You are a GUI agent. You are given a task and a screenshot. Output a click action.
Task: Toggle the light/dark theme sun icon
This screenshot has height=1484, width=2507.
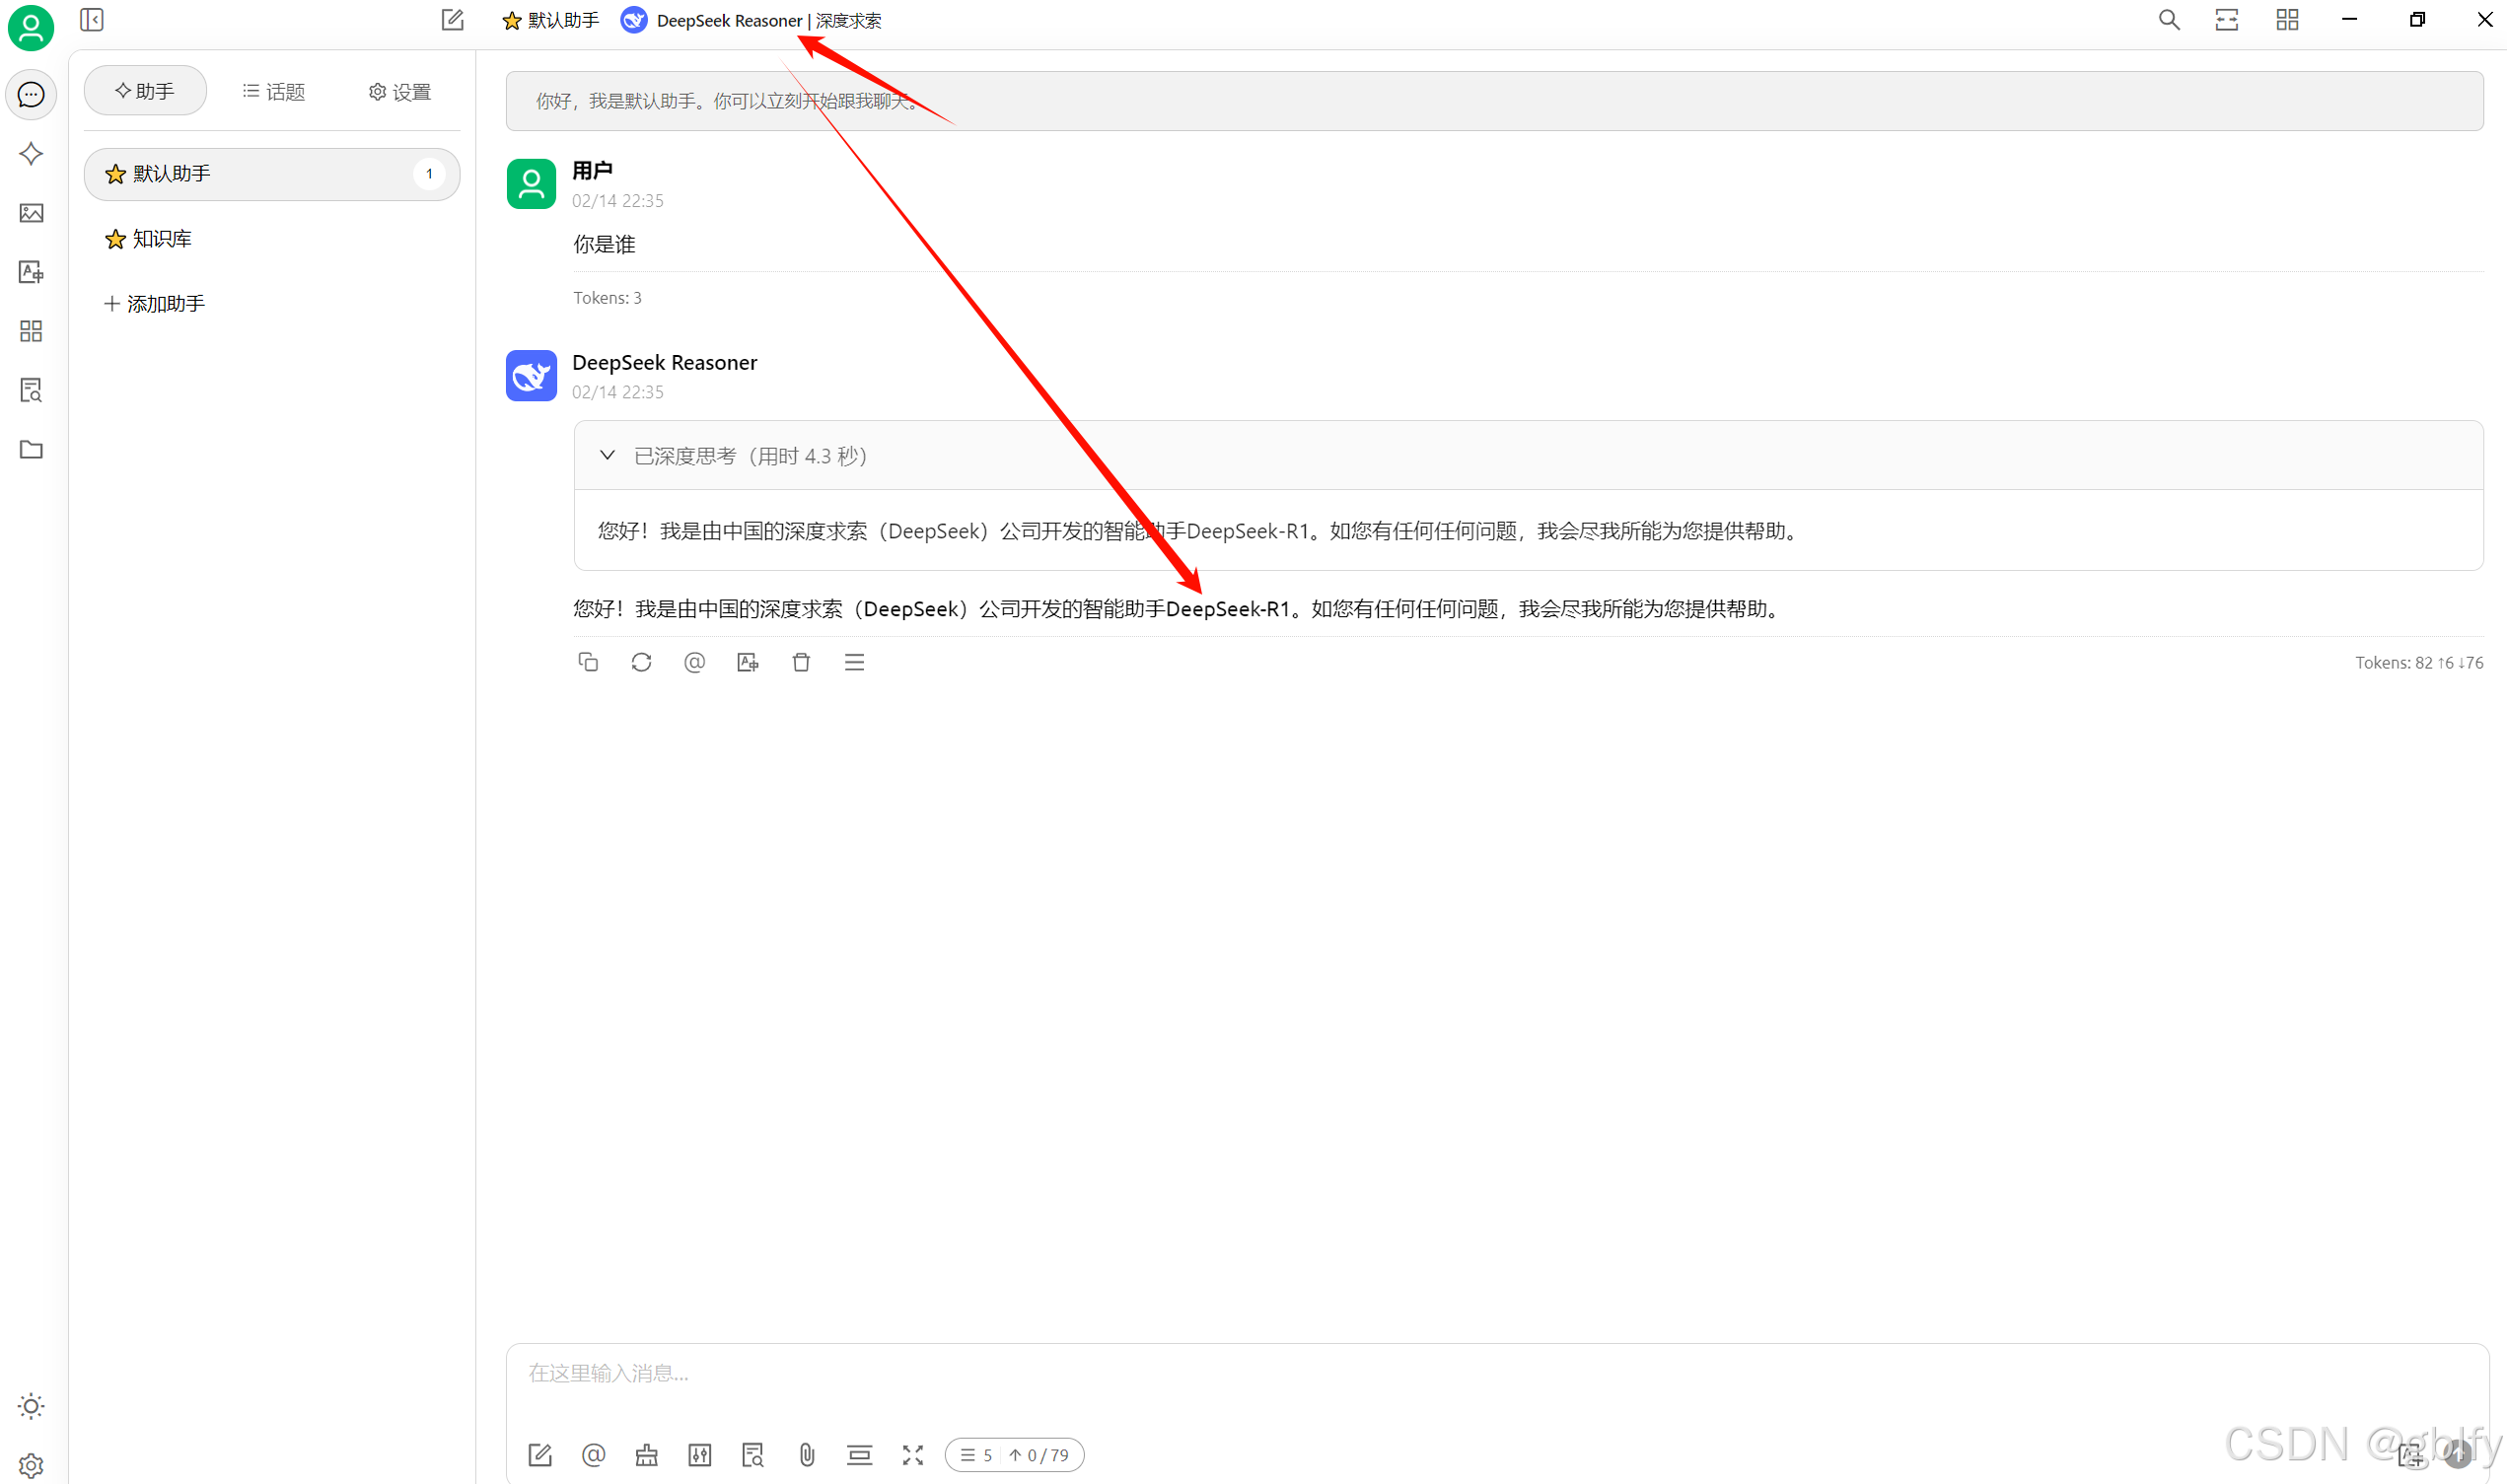pos(31,1406)
